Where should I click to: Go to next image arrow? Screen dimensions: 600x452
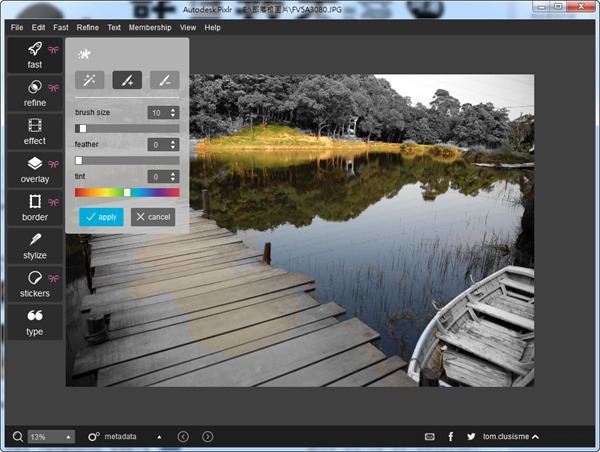208,436
